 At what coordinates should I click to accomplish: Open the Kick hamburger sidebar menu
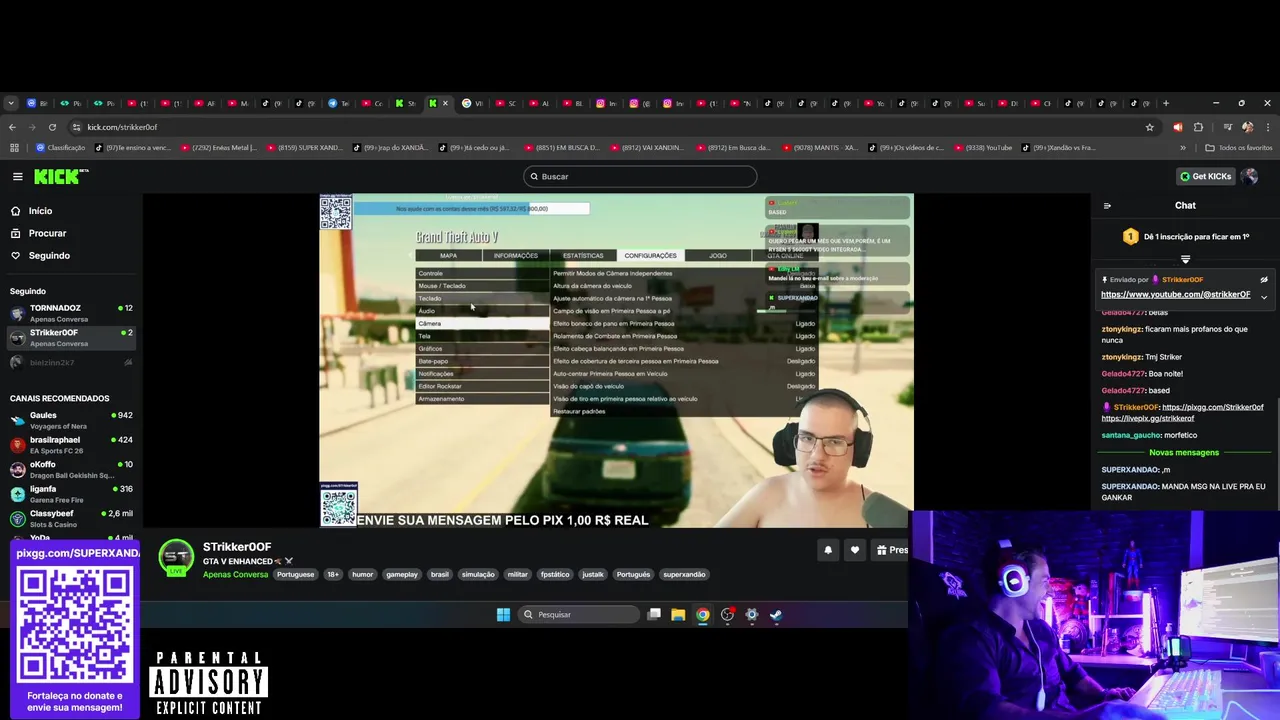[x=17, y=176]
